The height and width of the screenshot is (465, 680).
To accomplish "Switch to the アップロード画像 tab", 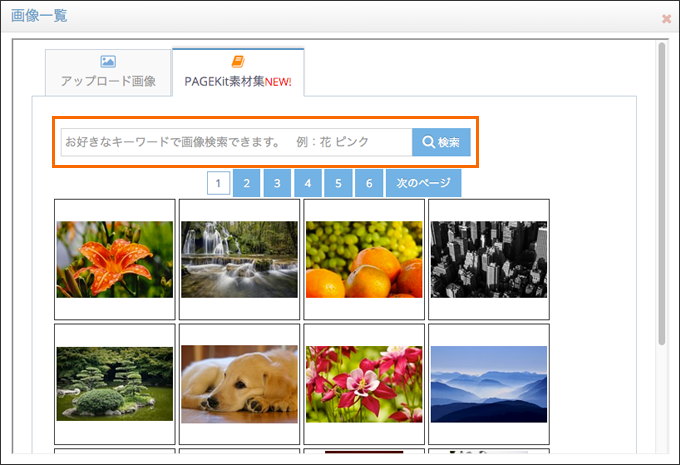I will pyautogui.click(x=108, y=72).
